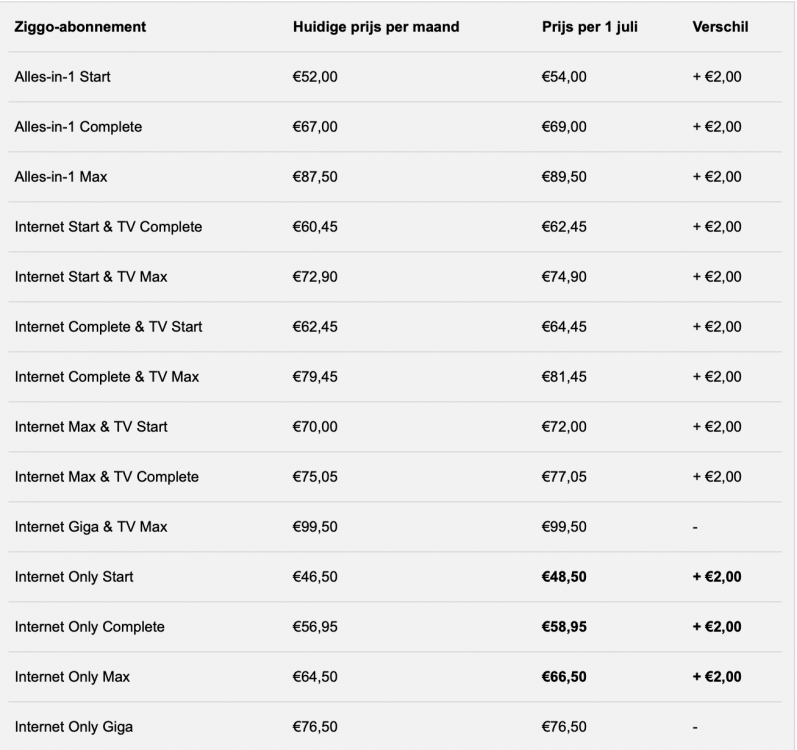
Task: Select the Internet Only Giga row label
Action: click(74, 727)
